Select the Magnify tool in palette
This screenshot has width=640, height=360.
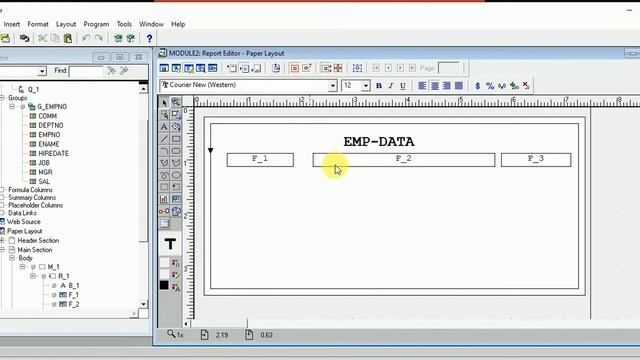coord(176,102)
